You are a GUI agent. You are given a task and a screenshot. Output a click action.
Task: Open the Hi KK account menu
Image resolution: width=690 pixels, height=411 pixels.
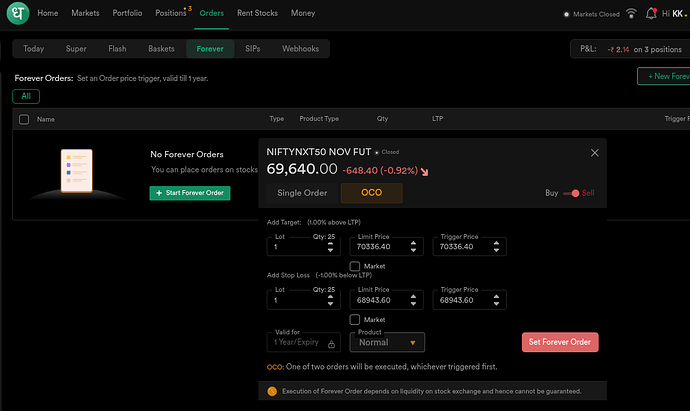[674, 14]
